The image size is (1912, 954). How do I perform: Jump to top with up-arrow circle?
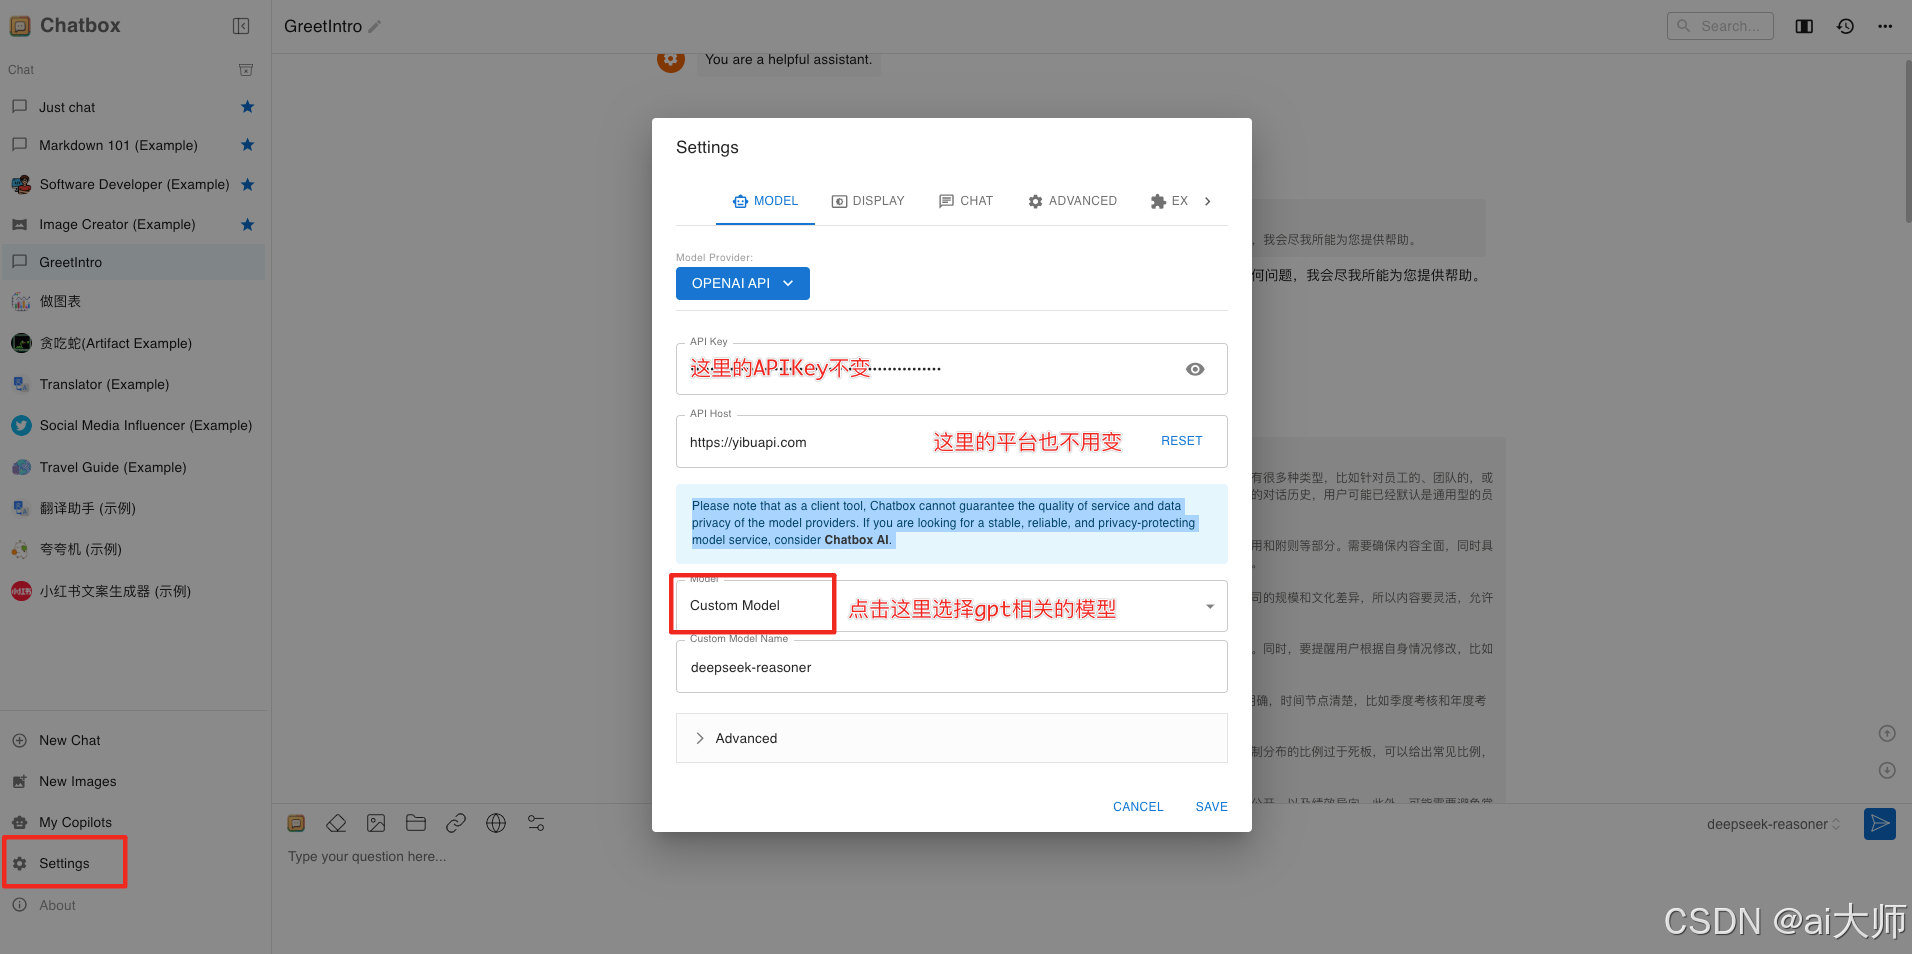pyautogui.click(x=1887, y=733)
